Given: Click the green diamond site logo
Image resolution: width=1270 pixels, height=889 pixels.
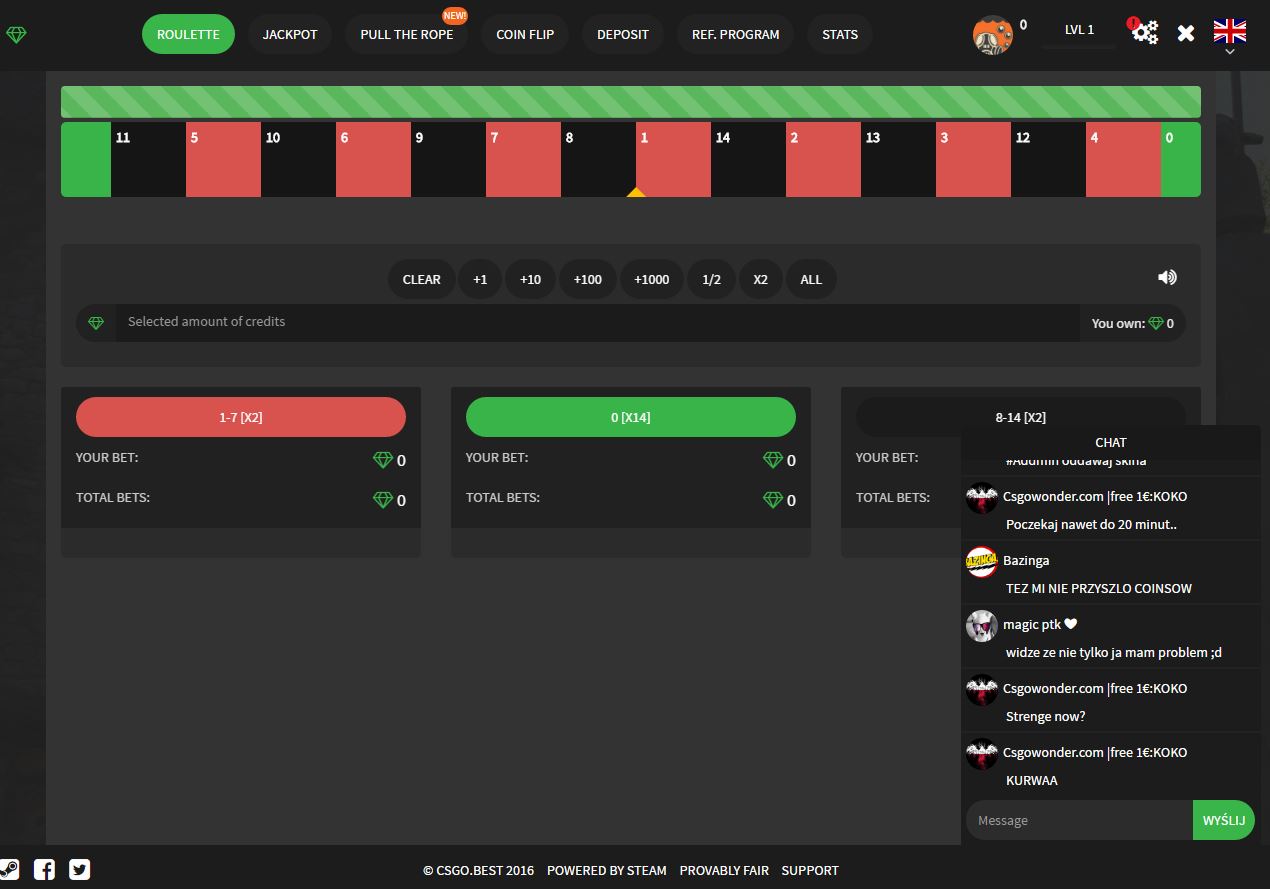Looking at the screenshot, I should click(16, 35).
